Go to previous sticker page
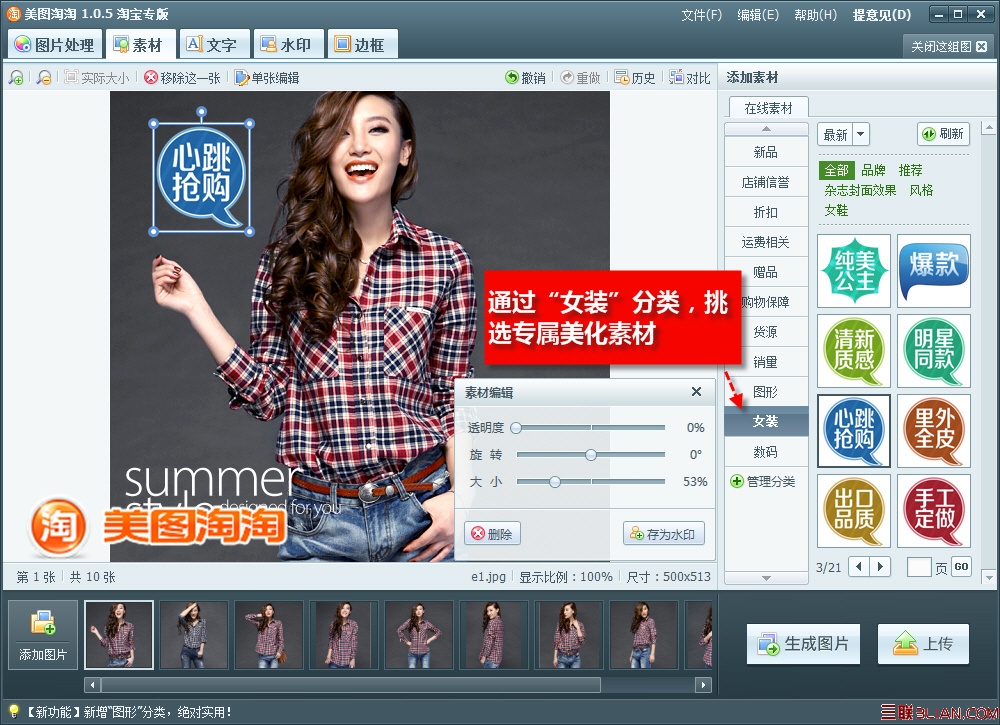1000x725 pixels. coord(858,566)
